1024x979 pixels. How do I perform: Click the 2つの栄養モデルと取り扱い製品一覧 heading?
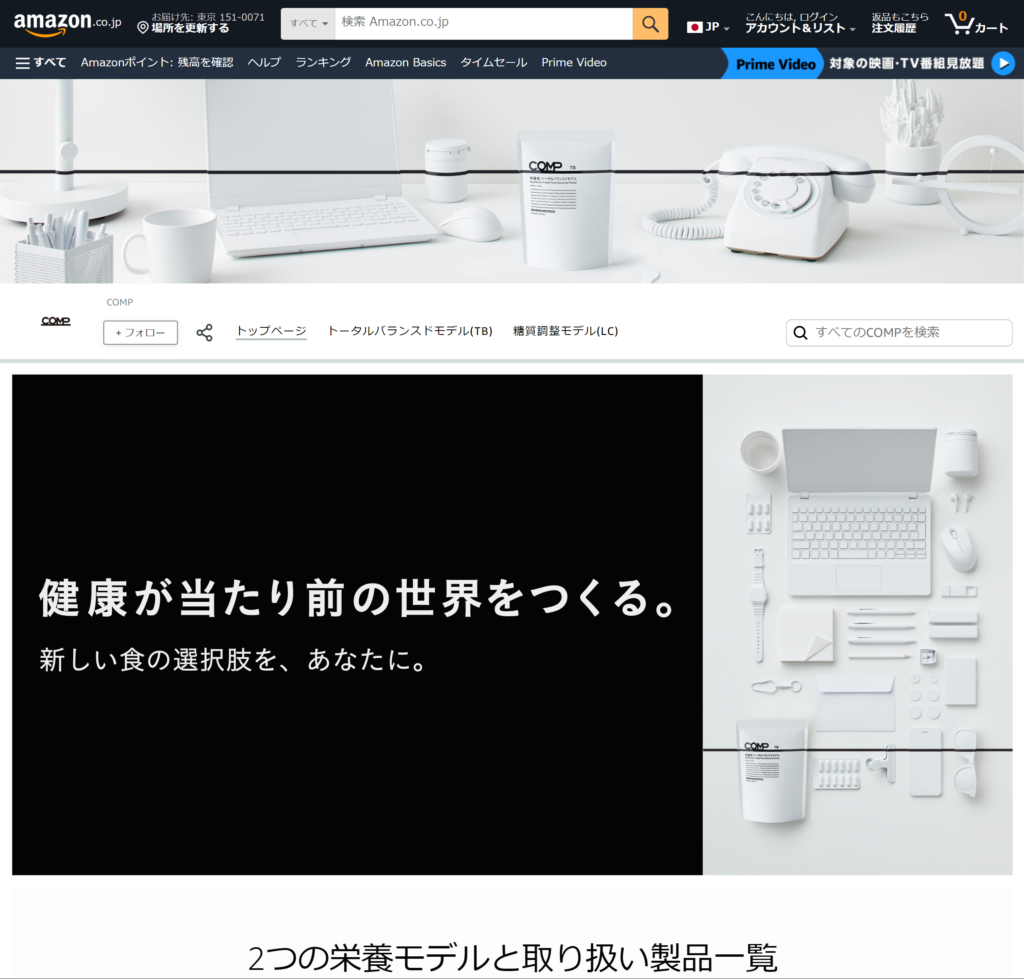(x=513, y=958)
